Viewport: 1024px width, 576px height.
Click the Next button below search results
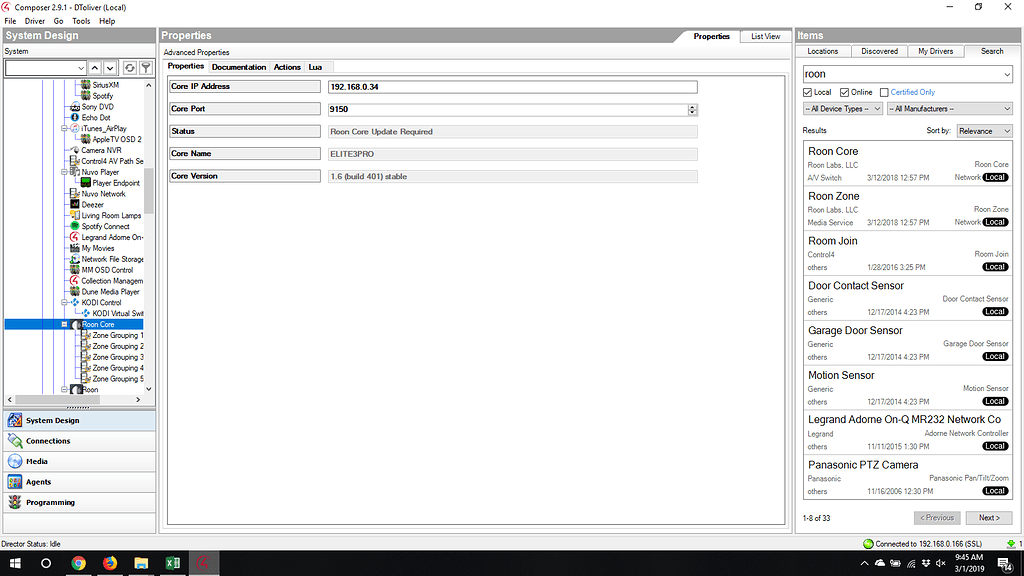[x=989, y=517]
